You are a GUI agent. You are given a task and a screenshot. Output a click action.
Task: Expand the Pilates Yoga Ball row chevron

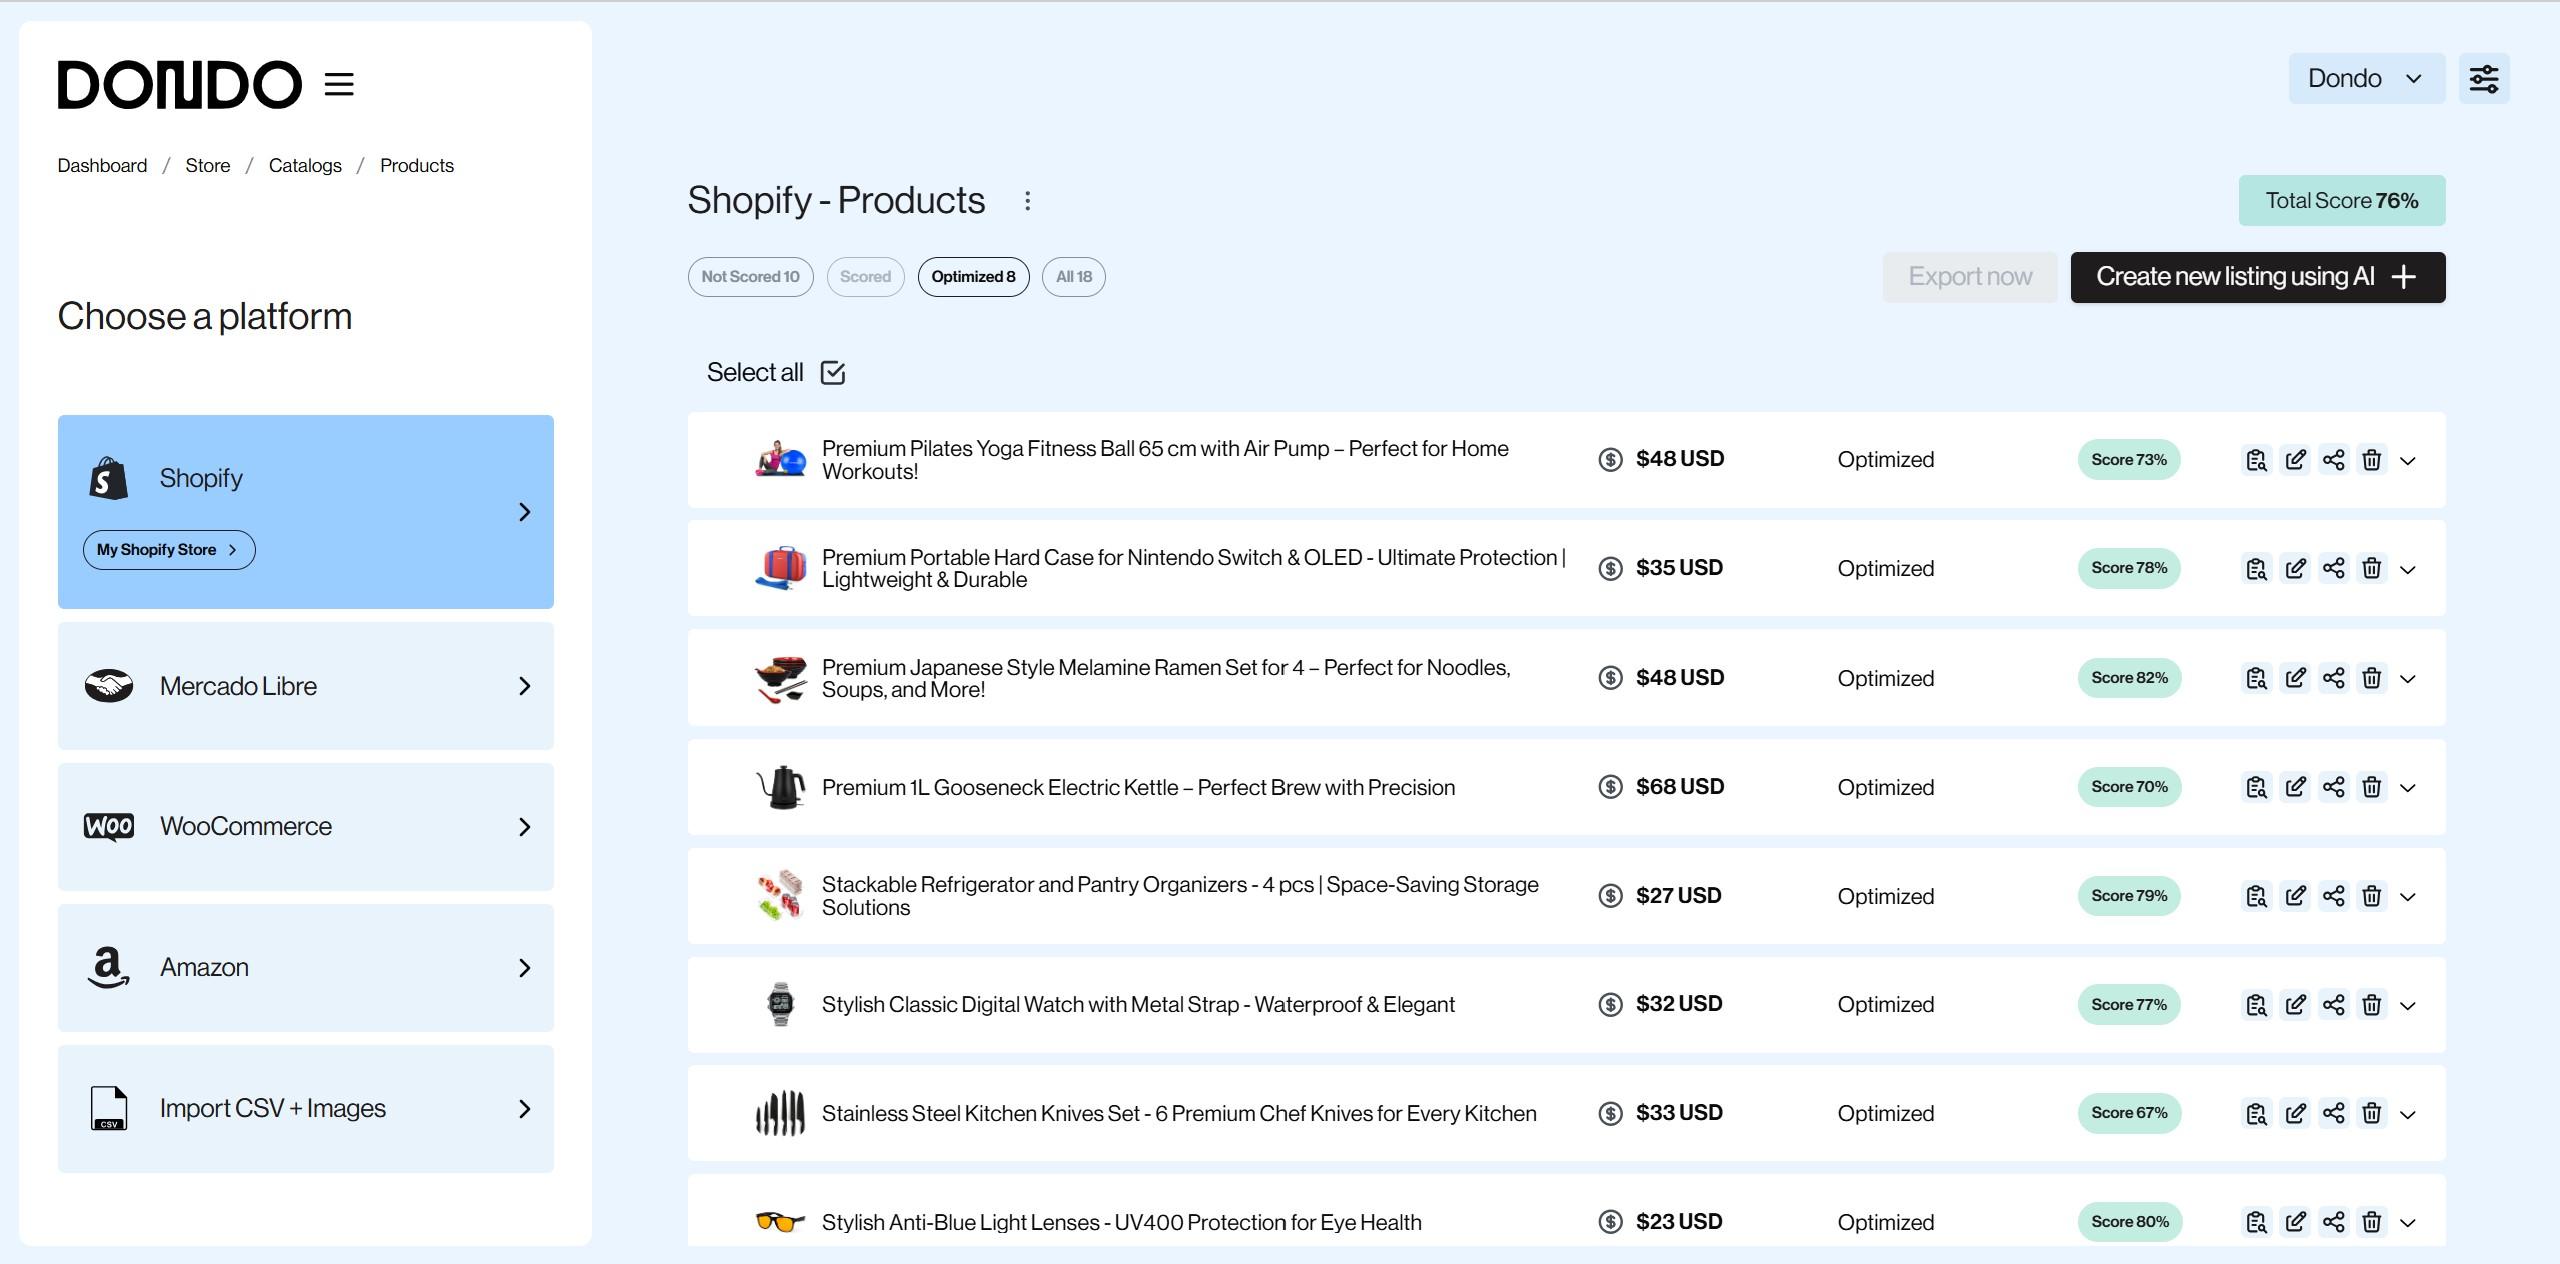2408,461
